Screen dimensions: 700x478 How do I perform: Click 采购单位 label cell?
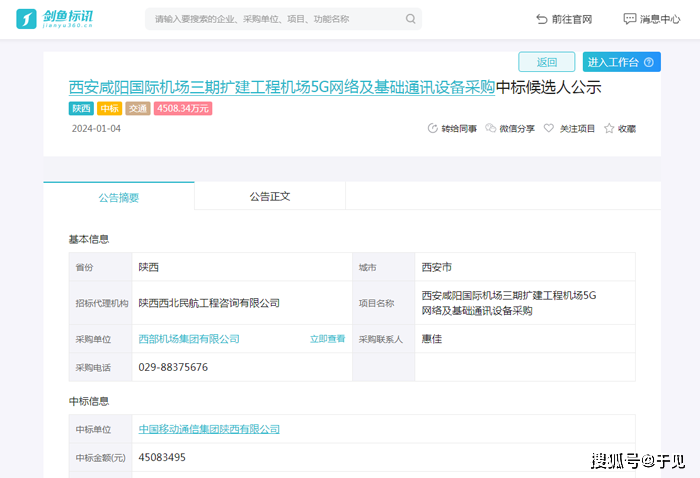(x=100, y=339)
